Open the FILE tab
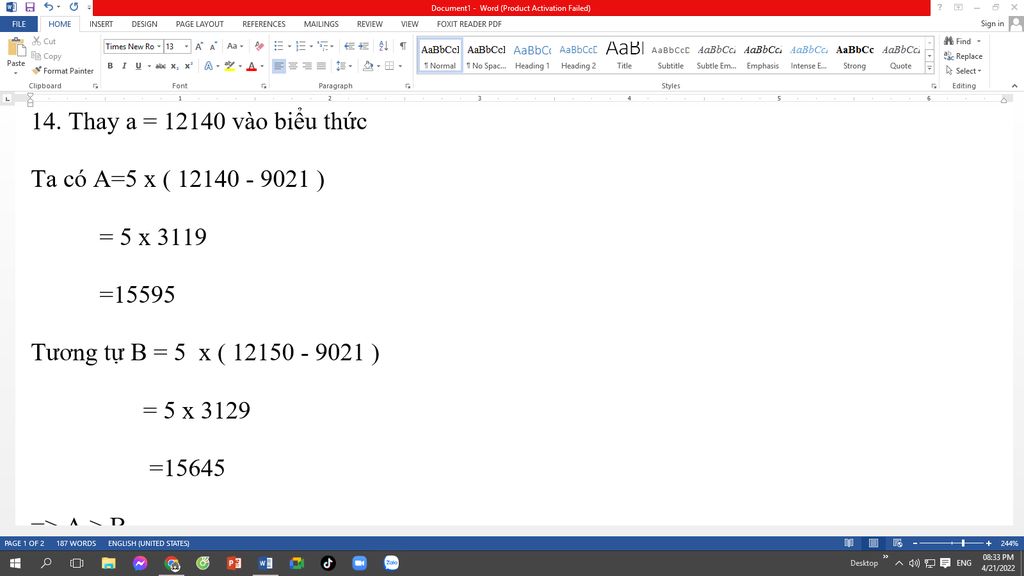 click(19, 24)
